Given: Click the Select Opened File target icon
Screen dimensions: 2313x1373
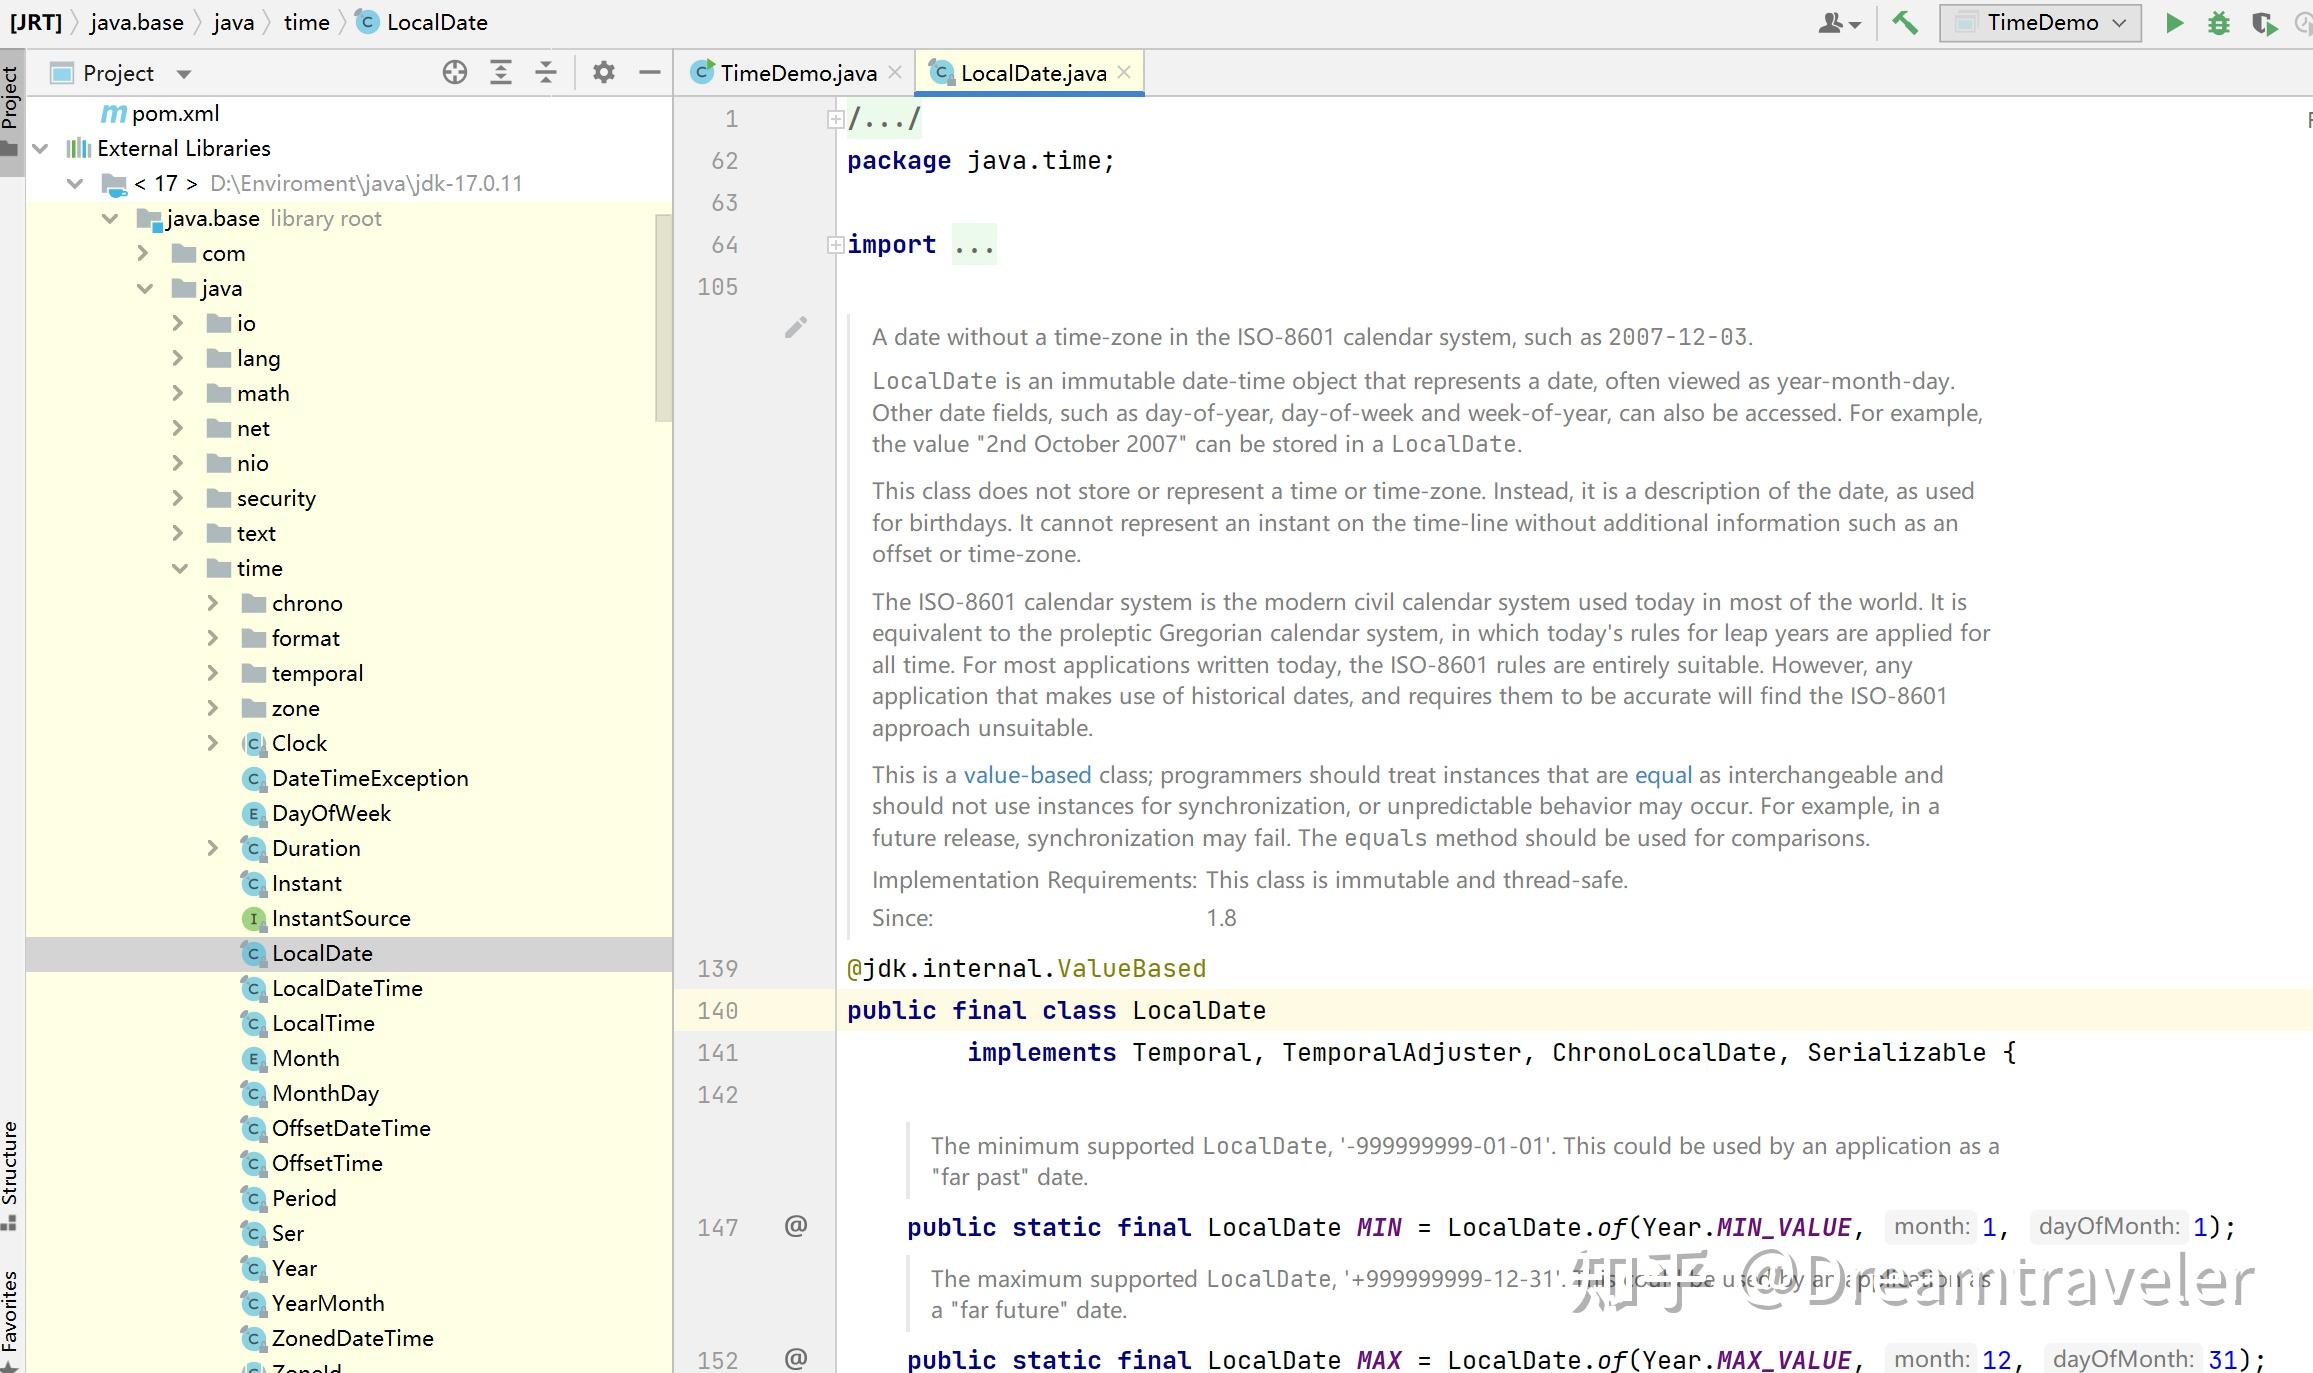Looking at the screenshot, I should 455,72.
